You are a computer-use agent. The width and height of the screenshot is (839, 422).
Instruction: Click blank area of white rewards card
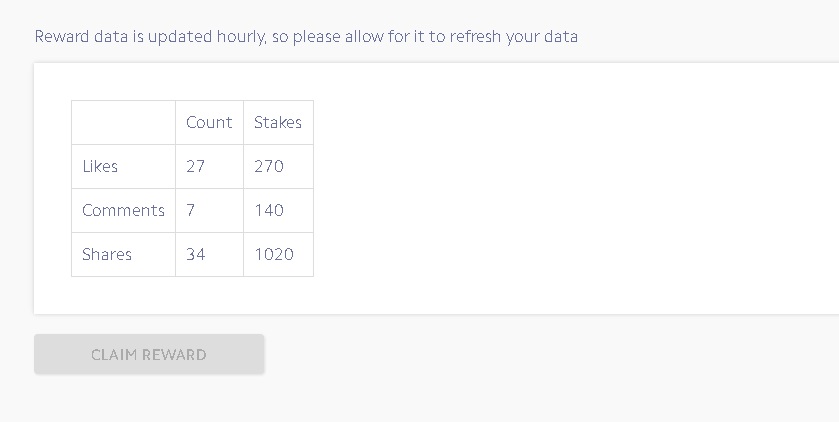[x=562, y=187]
